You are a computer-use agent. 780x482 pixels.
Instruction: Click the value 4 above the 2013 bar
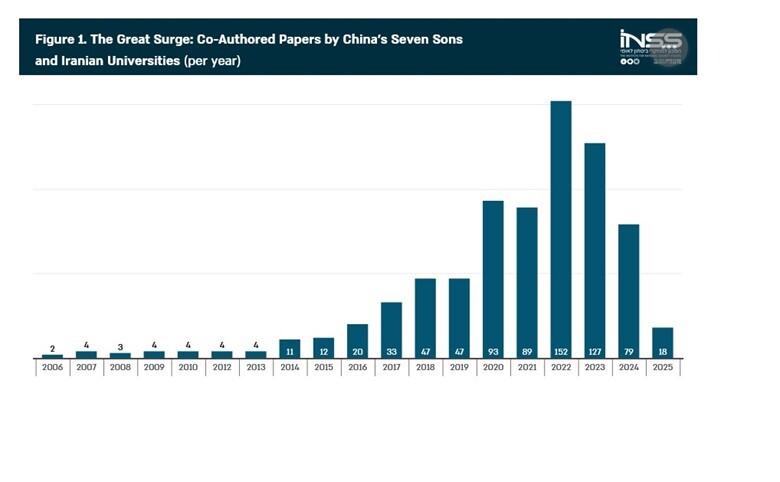point(256,345)
